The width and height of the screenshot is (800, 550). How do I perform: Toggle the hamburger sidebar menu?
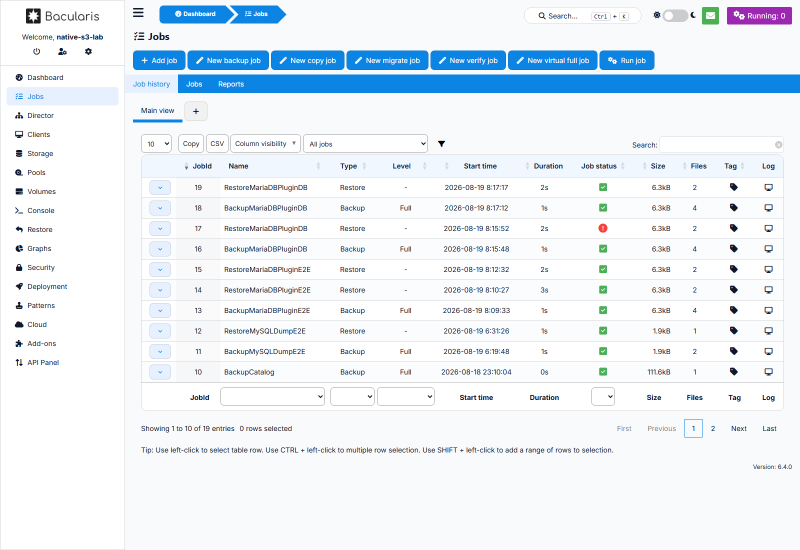click(x=138, y=13)
